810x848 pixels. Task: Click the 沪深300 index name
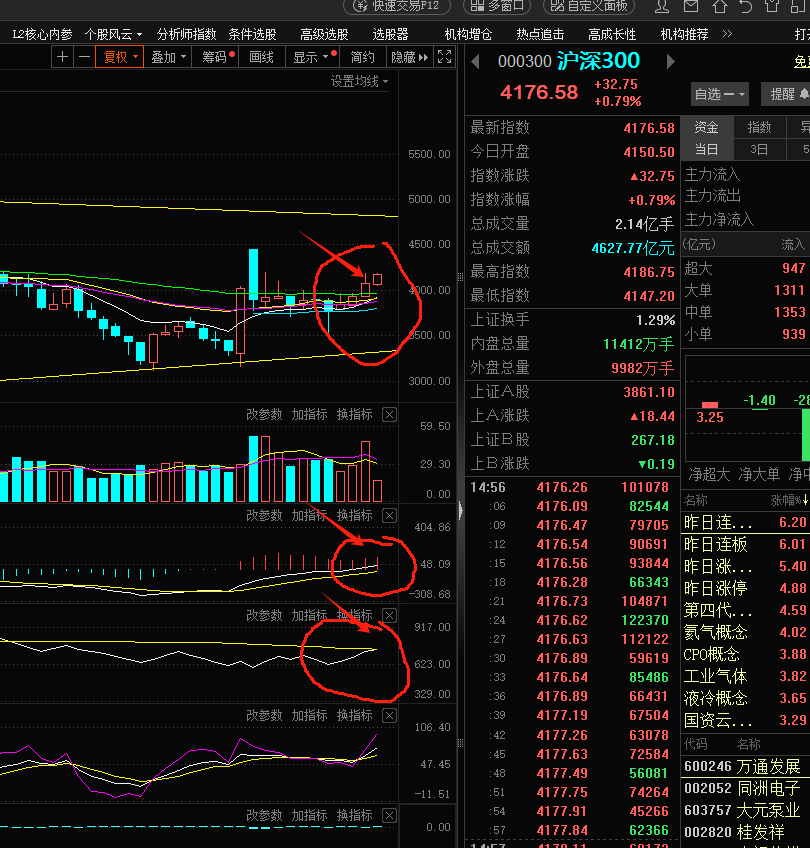coord(598,61)
